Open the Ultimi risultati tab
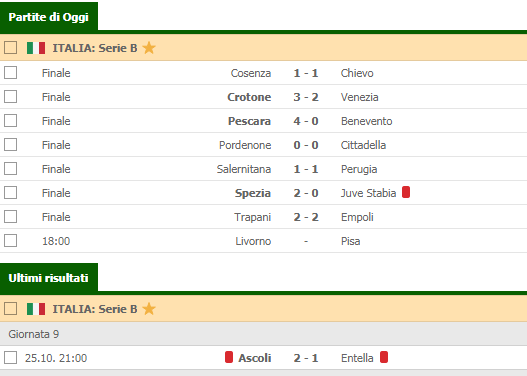 pos(49,278)
